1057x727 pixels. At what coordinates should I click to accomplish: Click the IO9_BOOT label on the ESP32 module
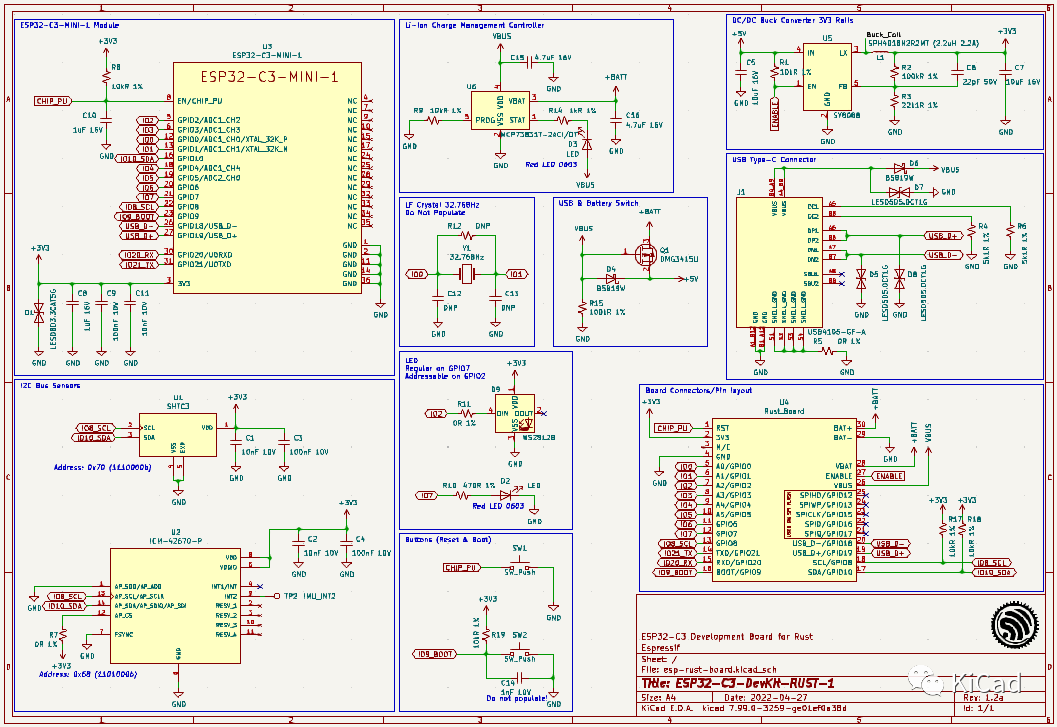coord(138,216)
